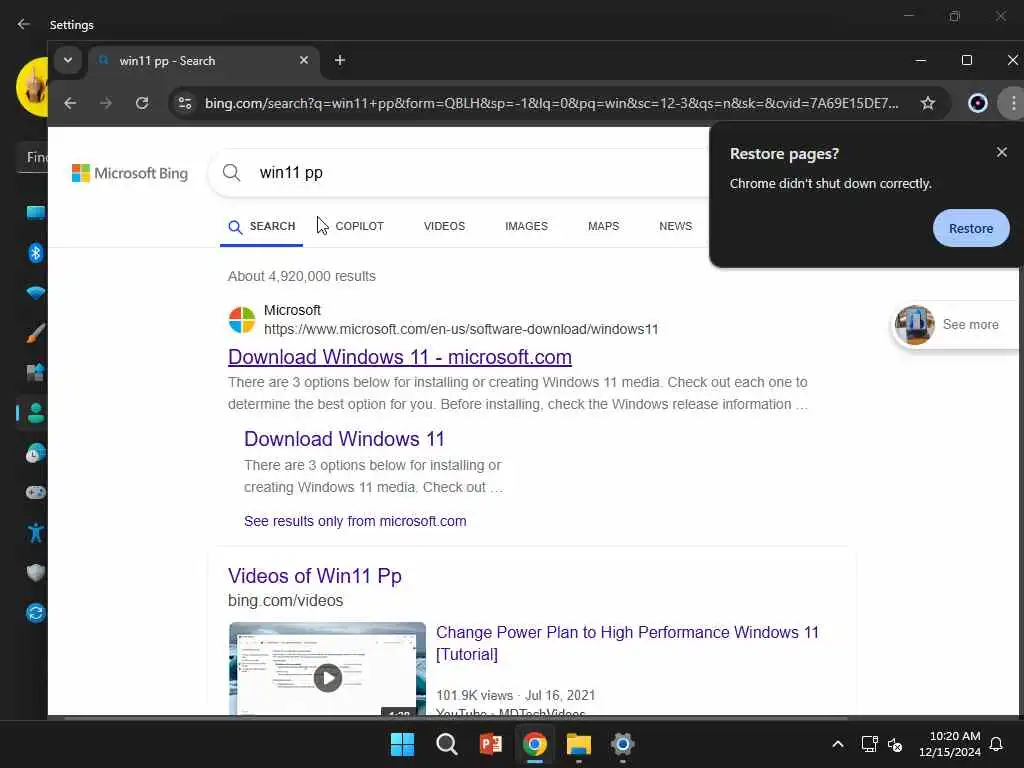Bookmark this page with the star icon
Viewport: 1024px width, 768px height.
pos(927,103)
